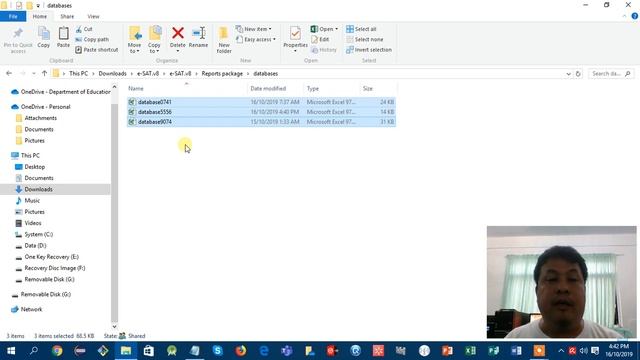Open Attachments folder in sidebar
The width and height of the screenshot is (640, 360).
pos(36,118)
